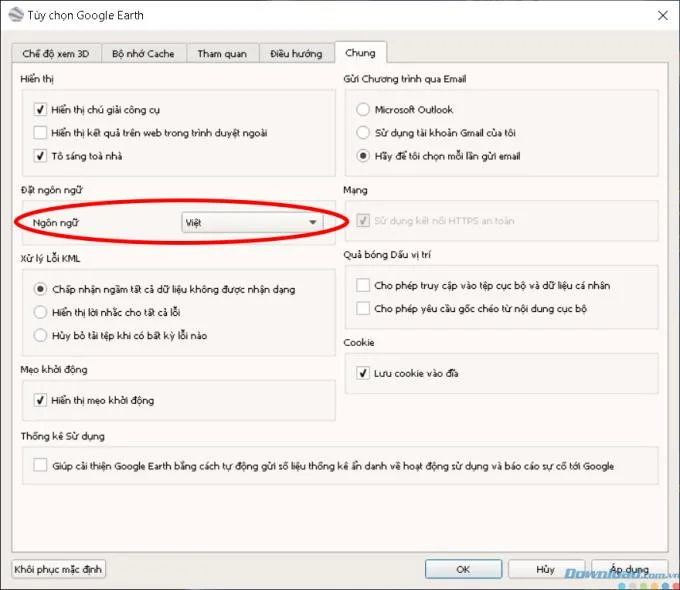680x590 pixels.
Task: Close the Tùy chọn Google Earth dialog
Action: (661, 14)
